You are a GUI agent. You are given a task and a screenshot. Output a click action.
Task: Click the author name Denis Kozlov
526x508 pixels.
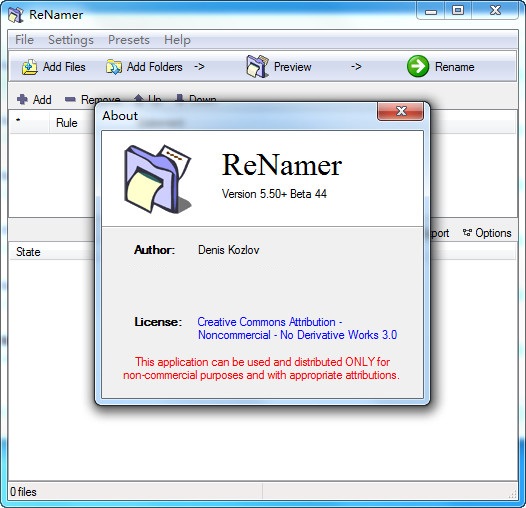tap(228, 250)
